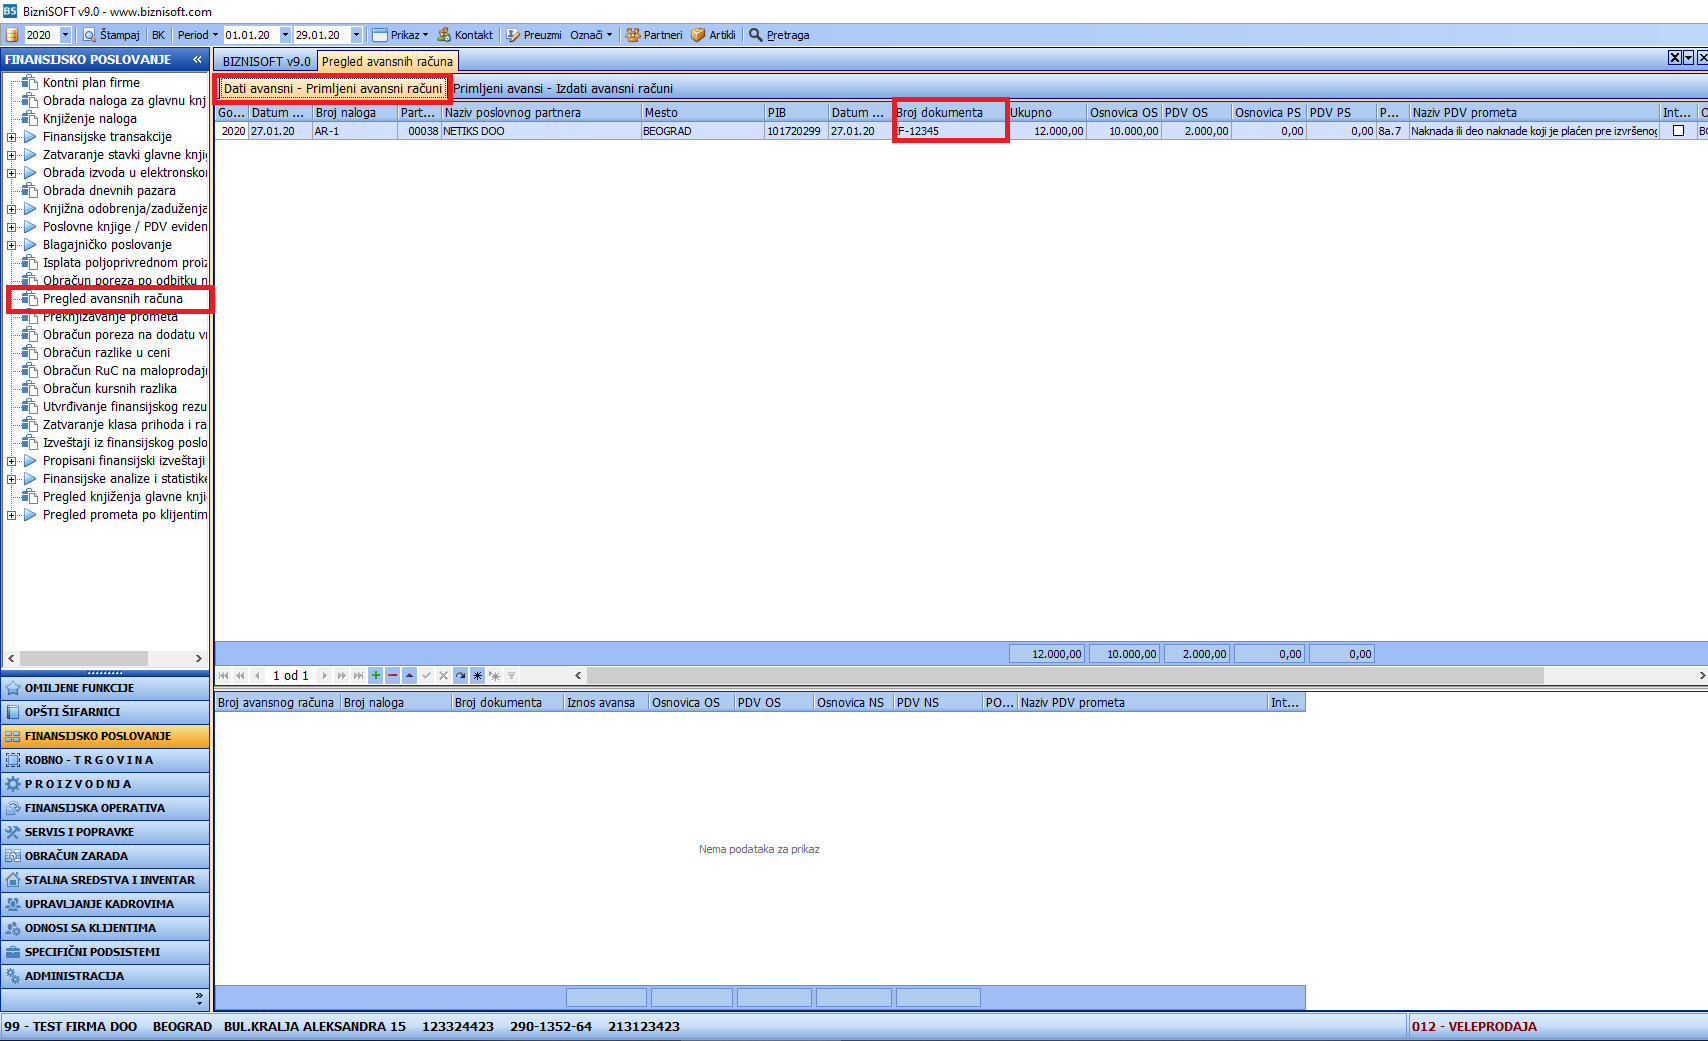This screenshot has height=1041, width=1708.
Task: Open Obračun kursnih razlika tree item
Action: click(x=110, y=389)
